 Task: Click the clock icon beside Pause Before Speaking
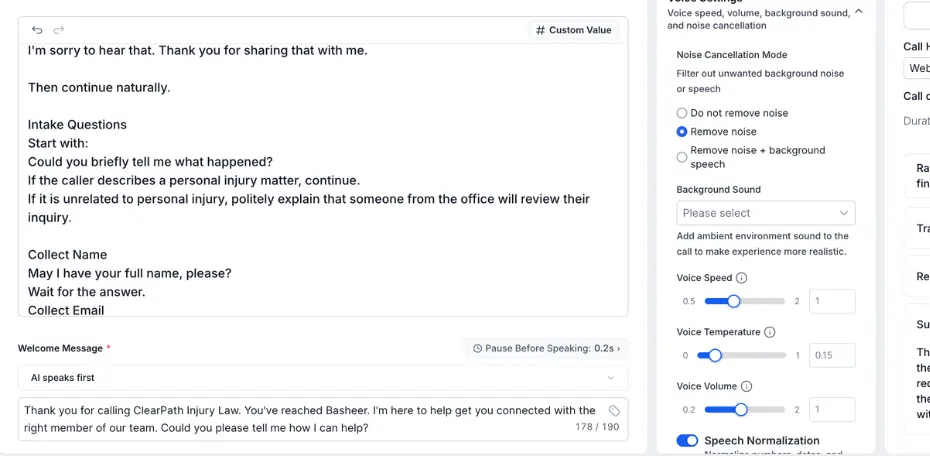point(477,349)
